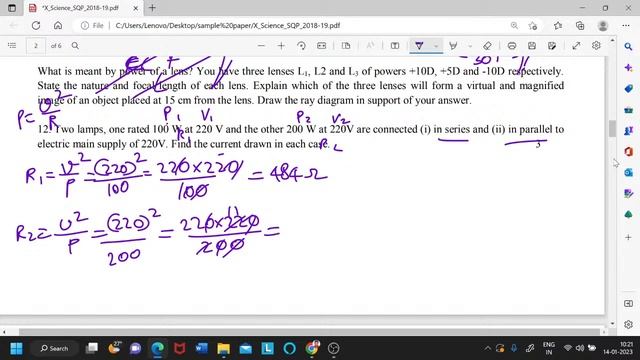Refresh the current page
The image size is (640, 360).
(36, 25)
